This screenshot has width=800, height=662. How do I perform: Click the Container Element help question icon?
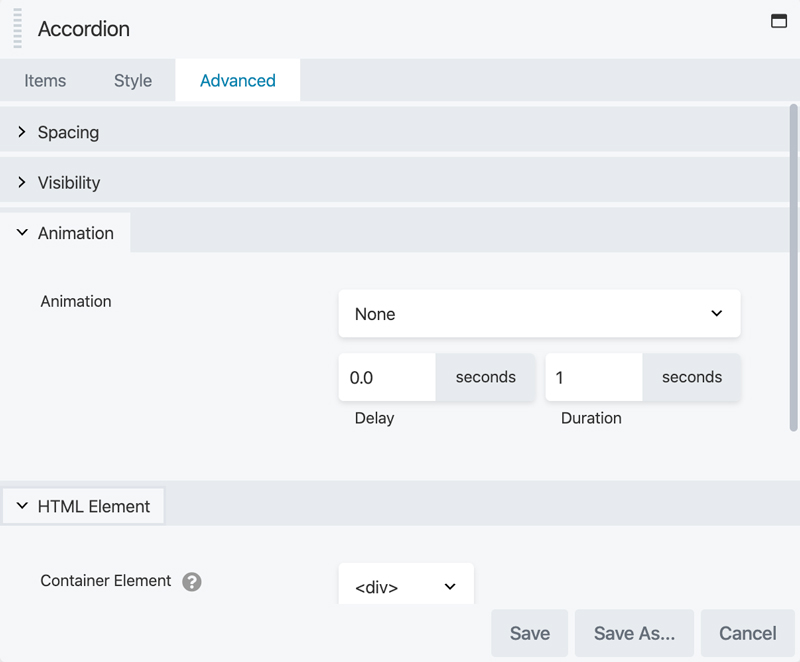[192, 581]
